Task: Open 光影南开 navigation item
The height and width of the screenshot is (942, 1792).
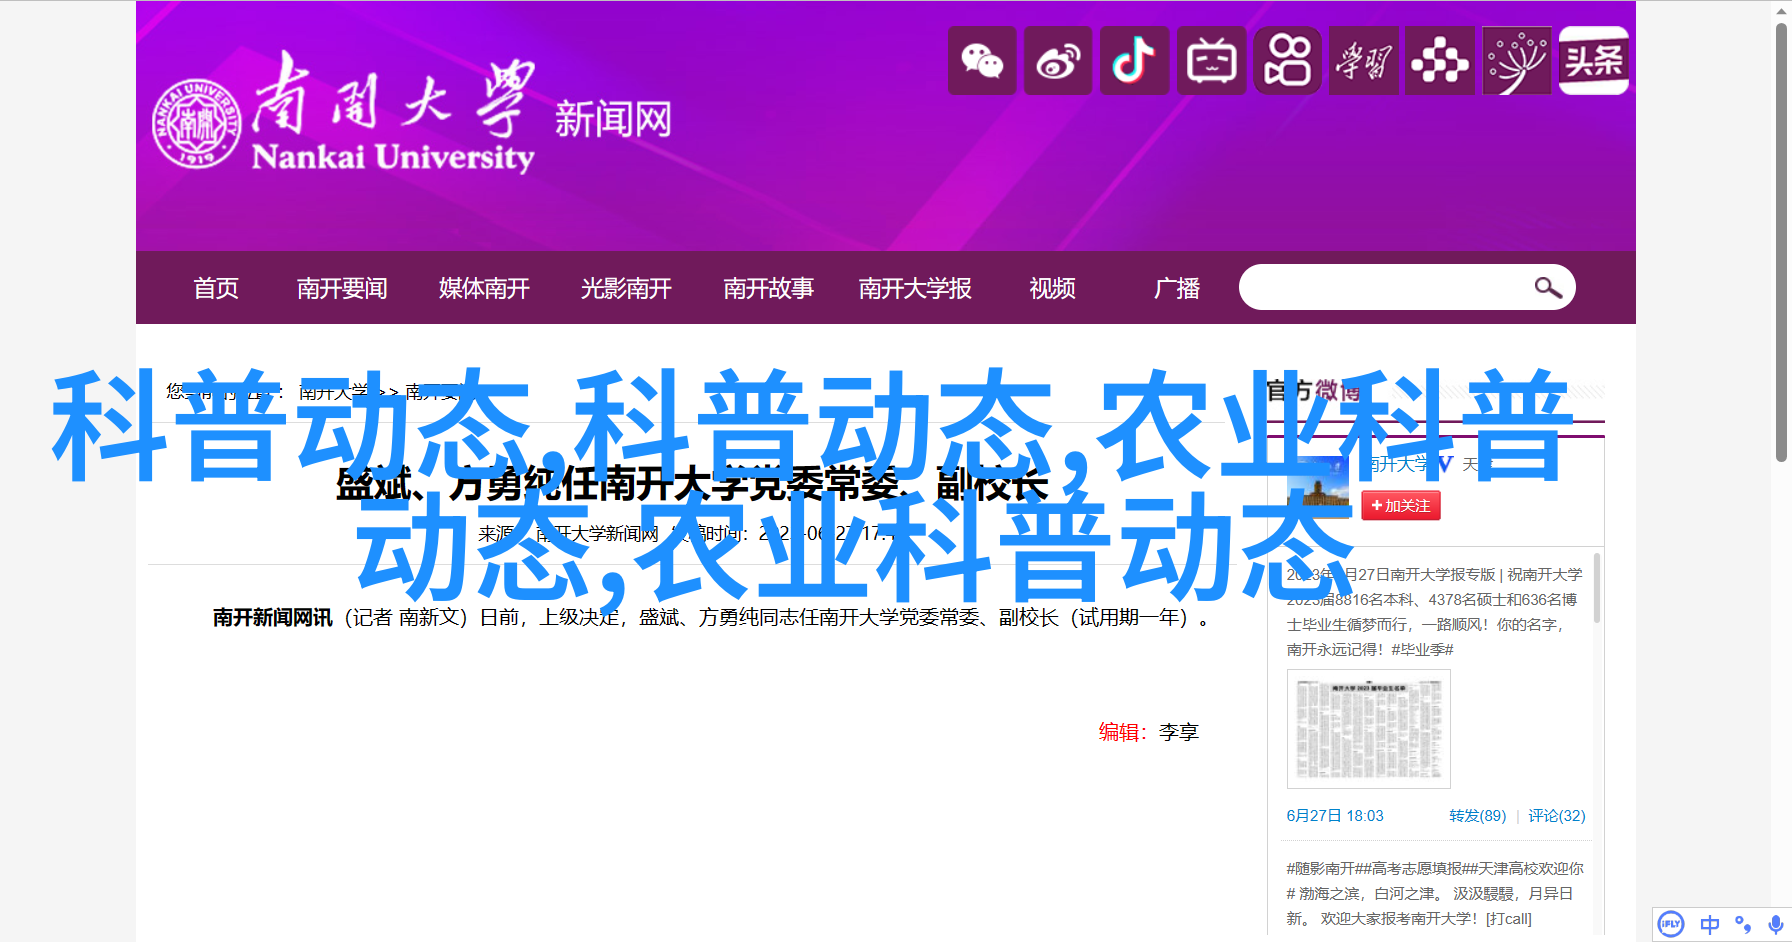Action: (x=626, y=288)
